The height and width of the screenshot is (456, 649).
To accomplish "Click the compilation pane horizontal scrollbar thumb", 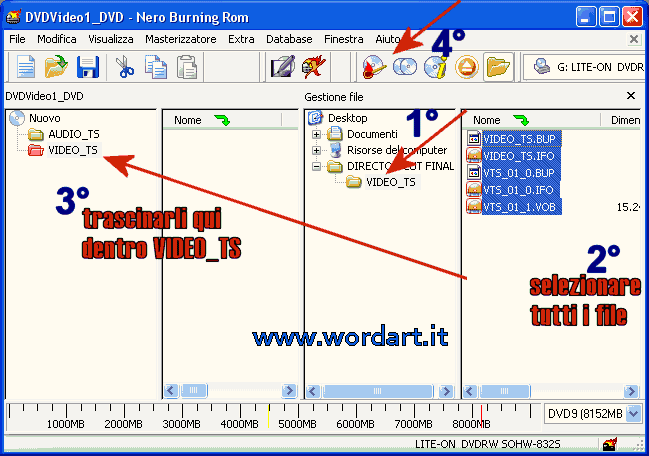I will point(193,390).
